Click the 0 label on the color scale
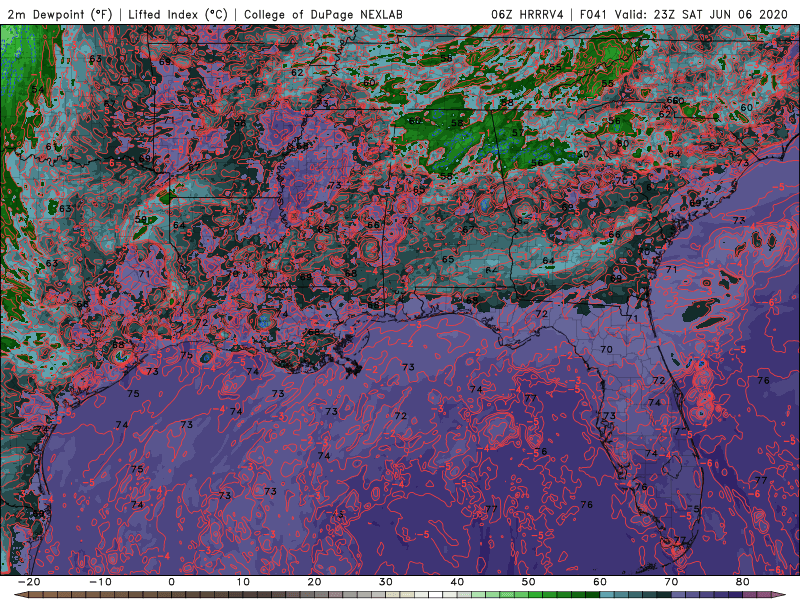800x600 pixels. (x=171, y=582)
